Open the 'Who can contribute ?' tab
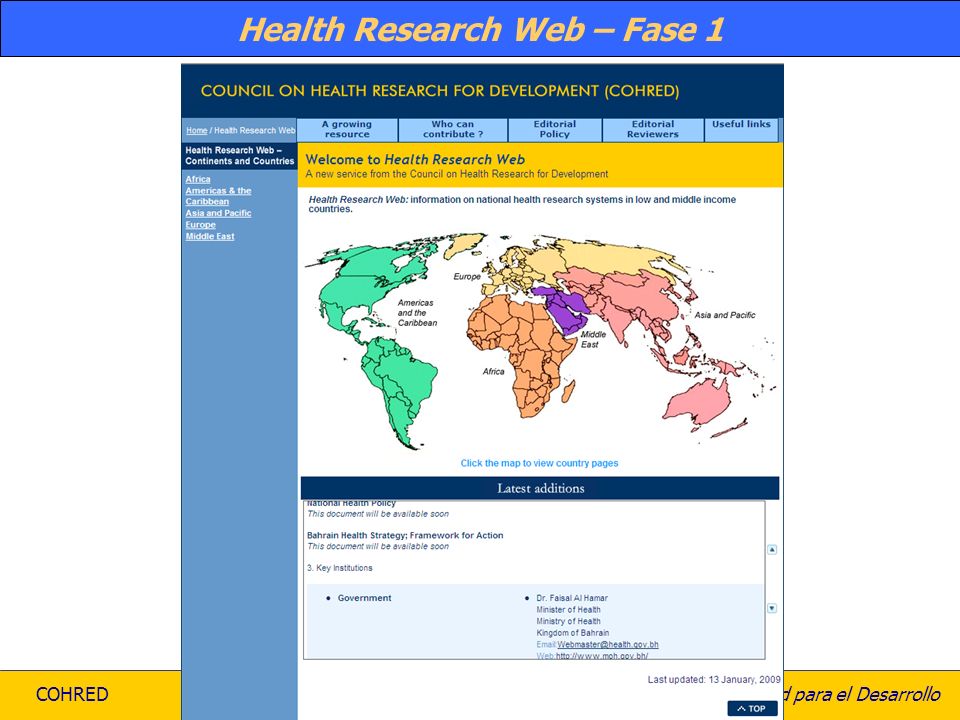 point(453,129)
